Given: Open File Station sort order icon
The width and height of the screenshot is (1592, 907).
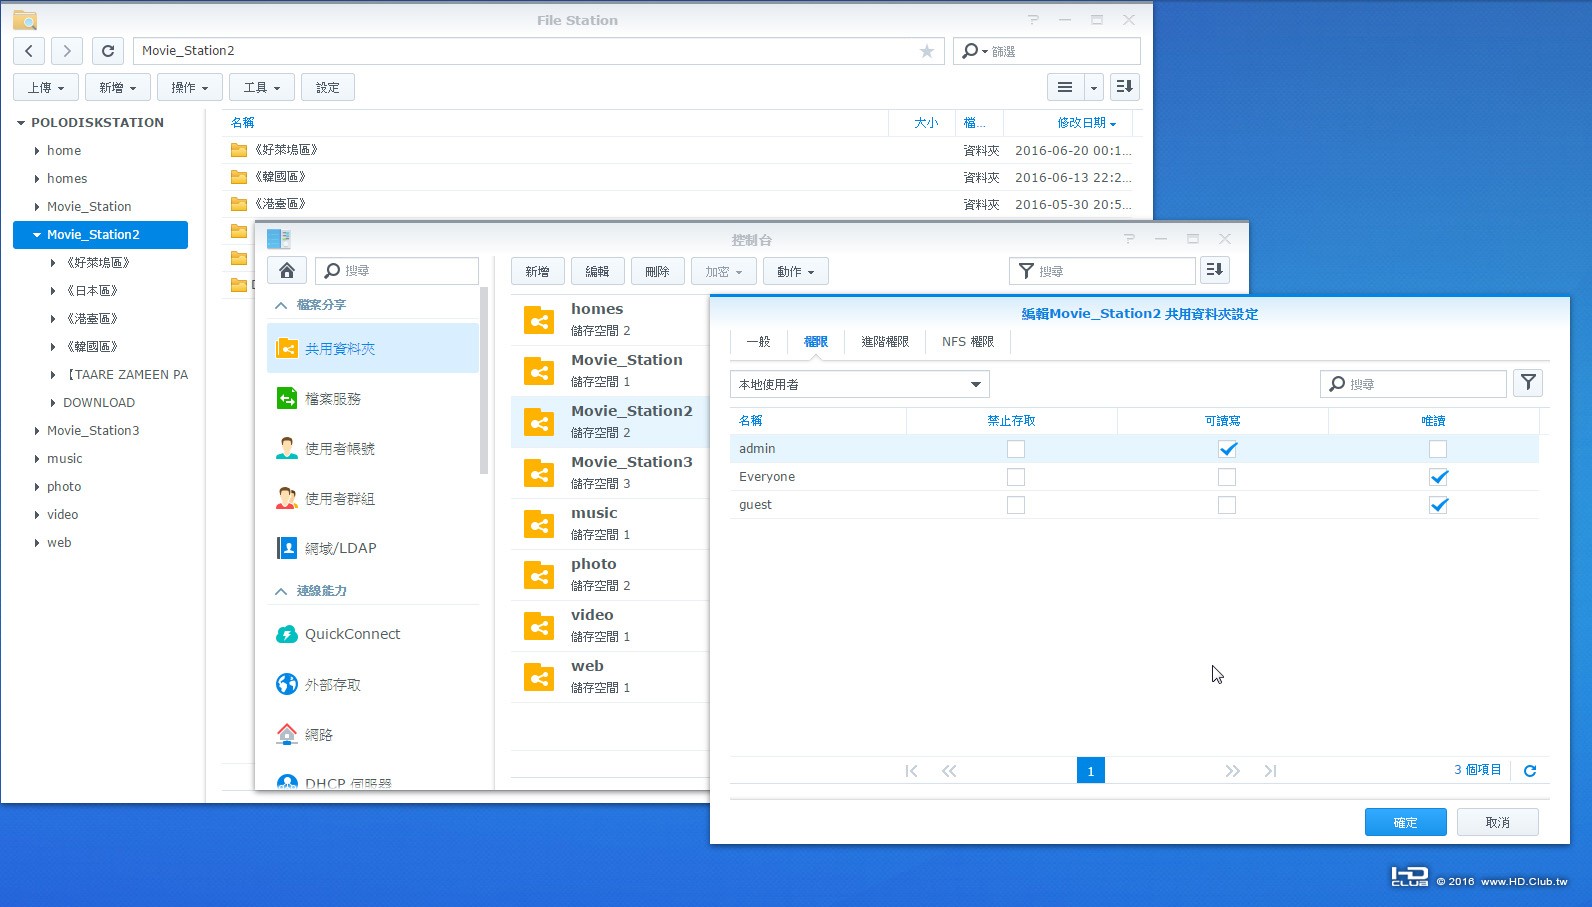Looking at the screenshot, I should pyautogui.click(x=1125, y=87).
